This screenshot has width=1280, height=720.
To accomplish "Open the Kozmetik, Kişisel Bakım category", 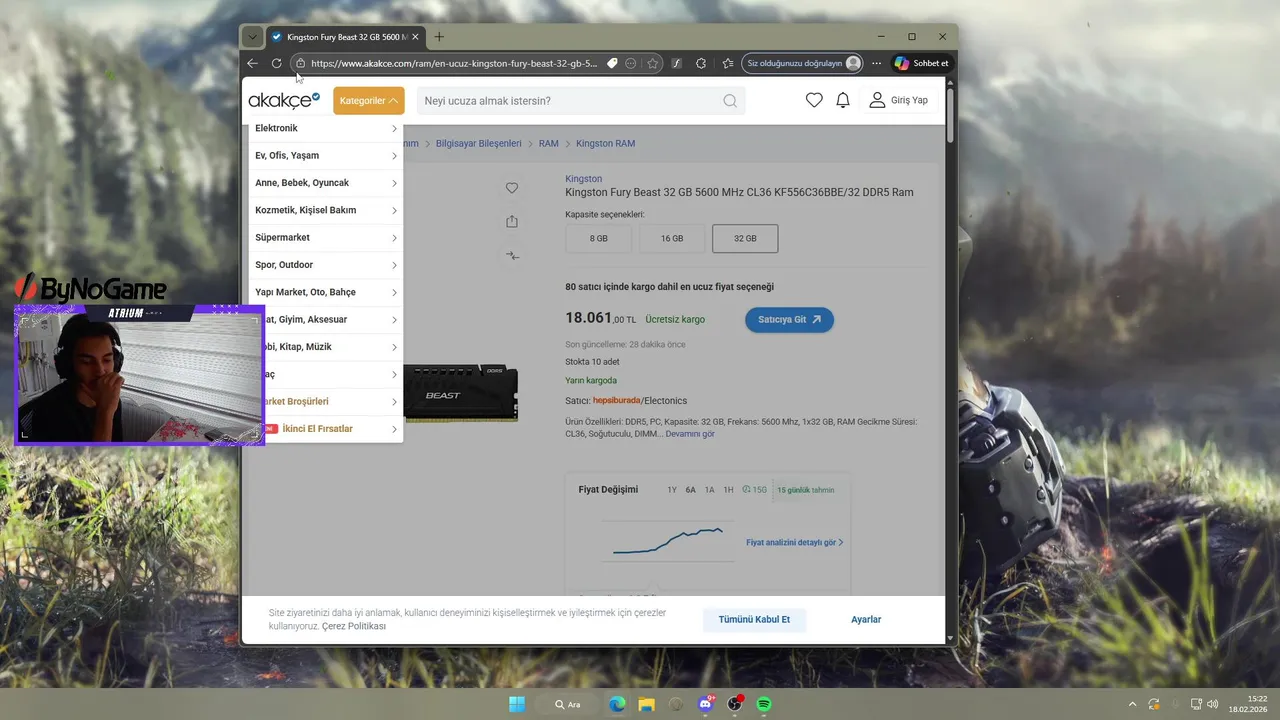I will 326,210.
